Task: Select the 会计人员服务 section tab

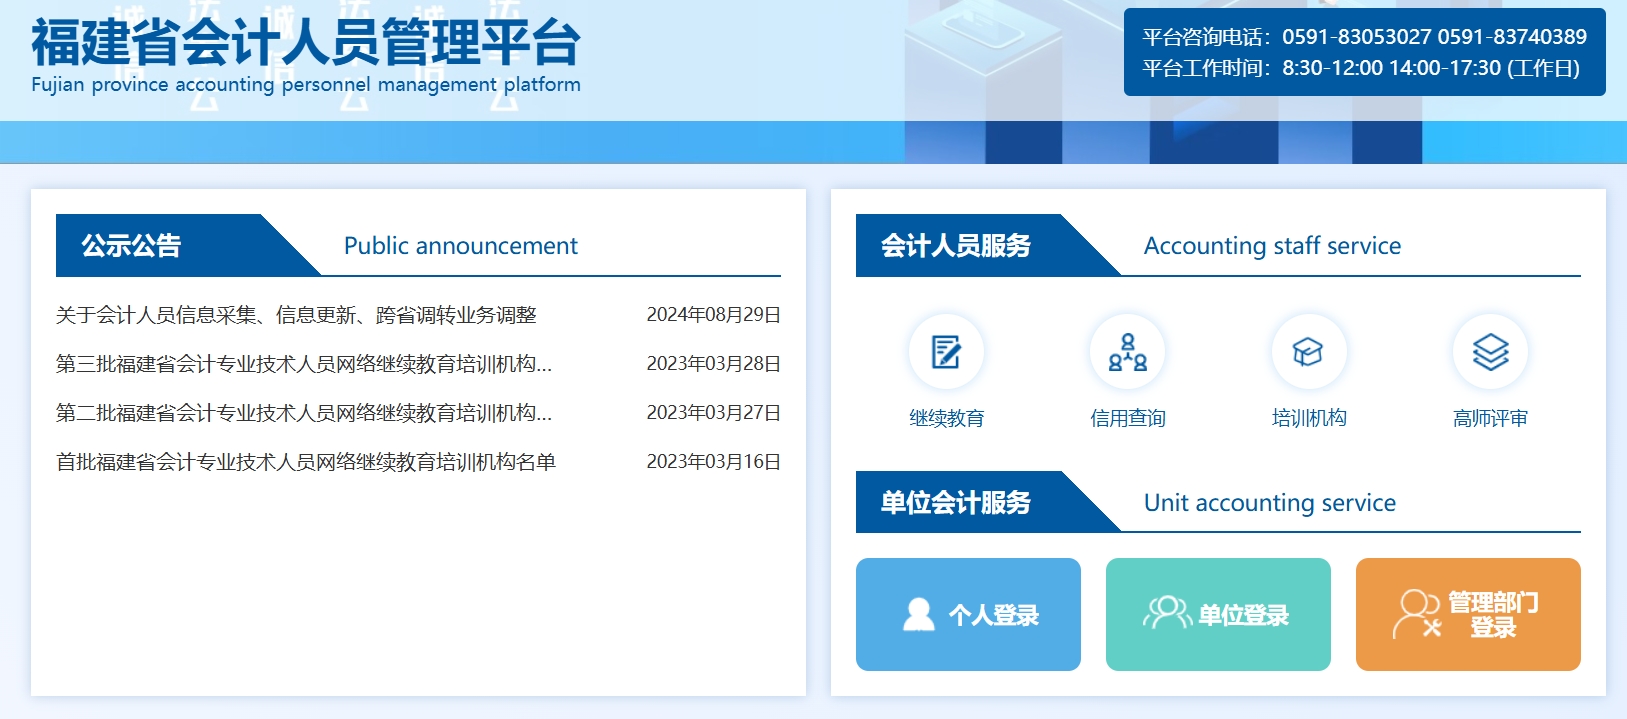Action: coord(955,246)
